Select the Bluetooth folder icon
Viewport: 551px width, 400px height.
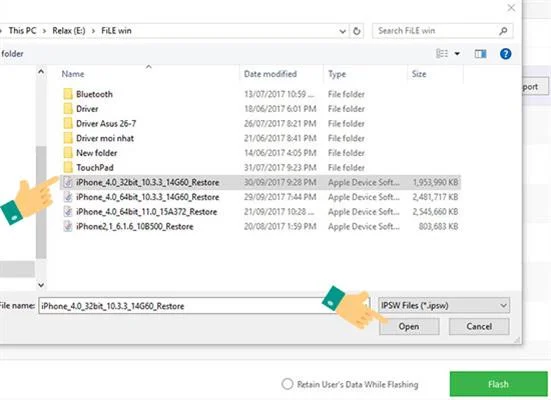[68, 94]
